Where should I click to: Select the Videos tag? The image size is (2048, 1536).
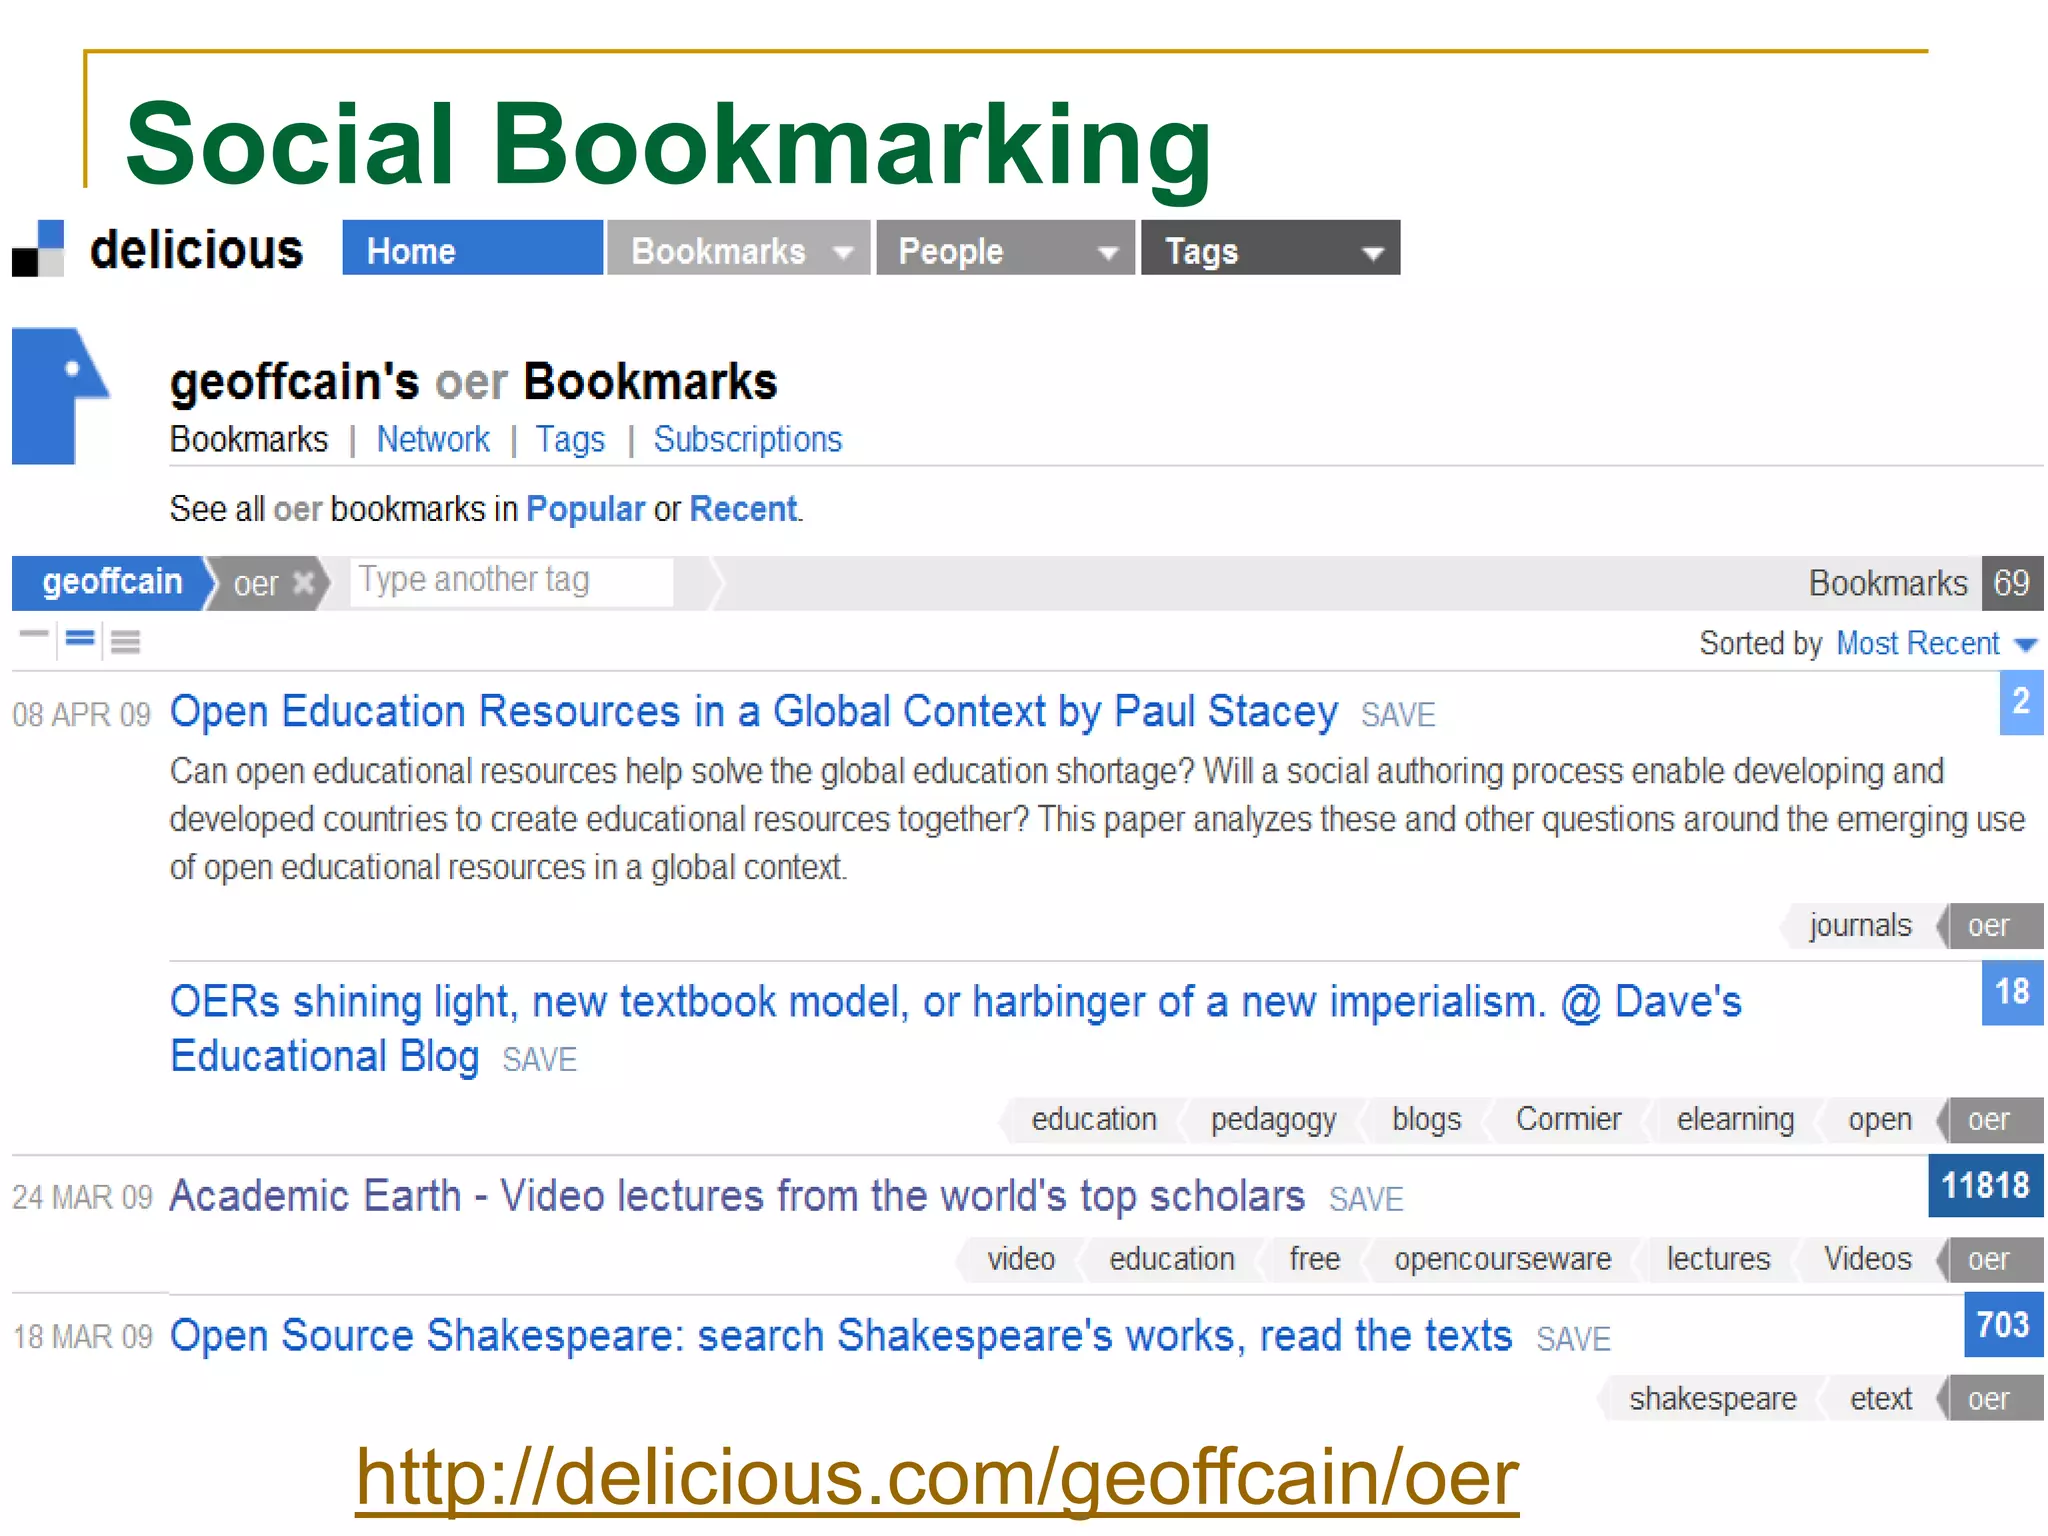click(1867, 1259)
